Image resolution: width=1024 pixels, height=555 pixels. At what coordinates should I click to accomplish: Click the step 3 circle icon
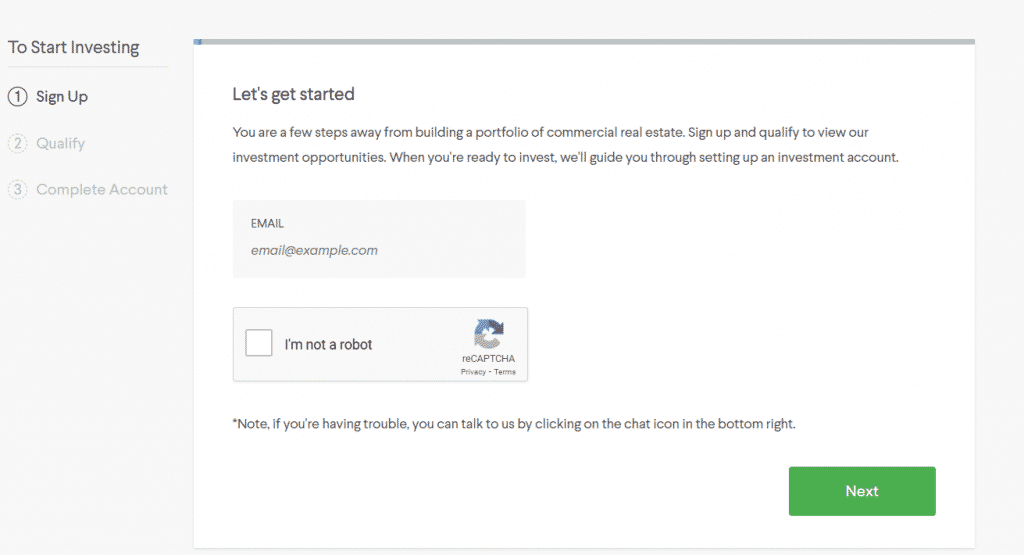[18, 189]
